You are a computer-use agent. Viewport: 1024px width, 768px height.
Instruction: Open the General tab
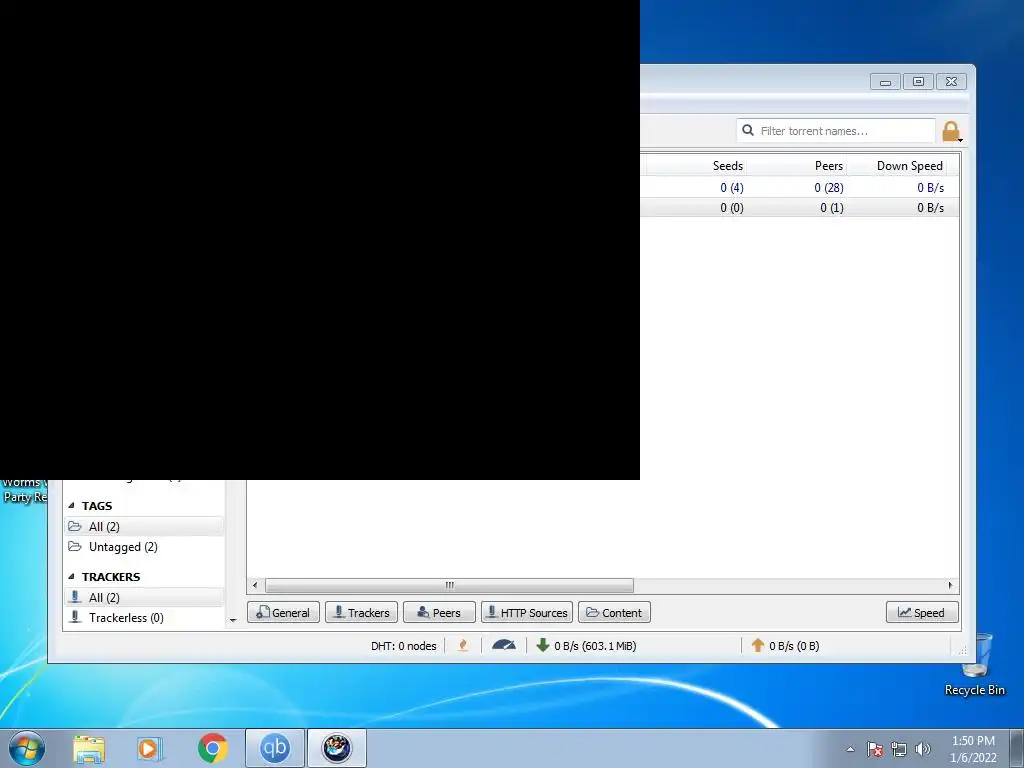(x=283, y=613)
